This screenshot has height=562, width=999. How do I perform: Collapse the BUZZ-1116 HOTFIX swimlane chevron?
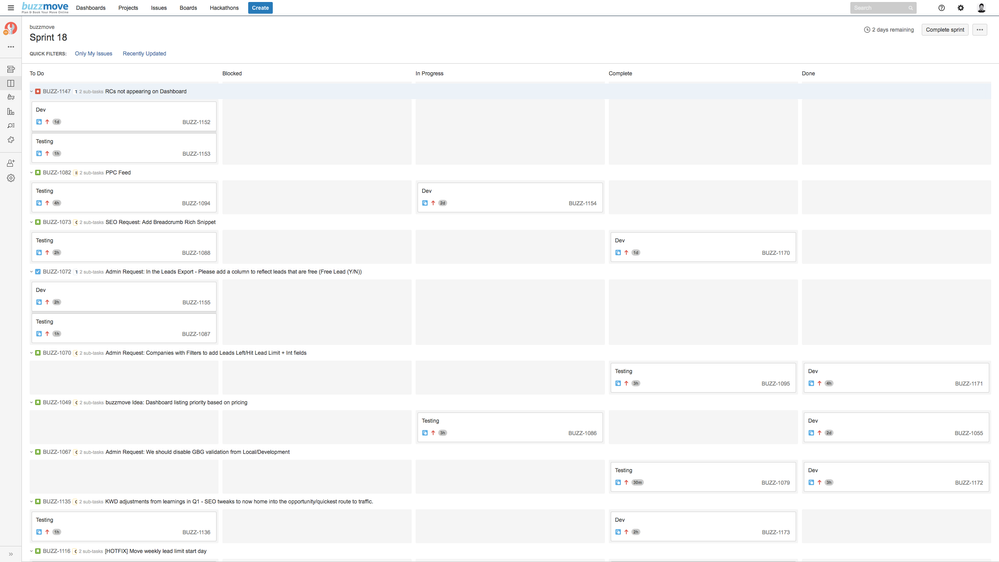[x=32, y=551]
